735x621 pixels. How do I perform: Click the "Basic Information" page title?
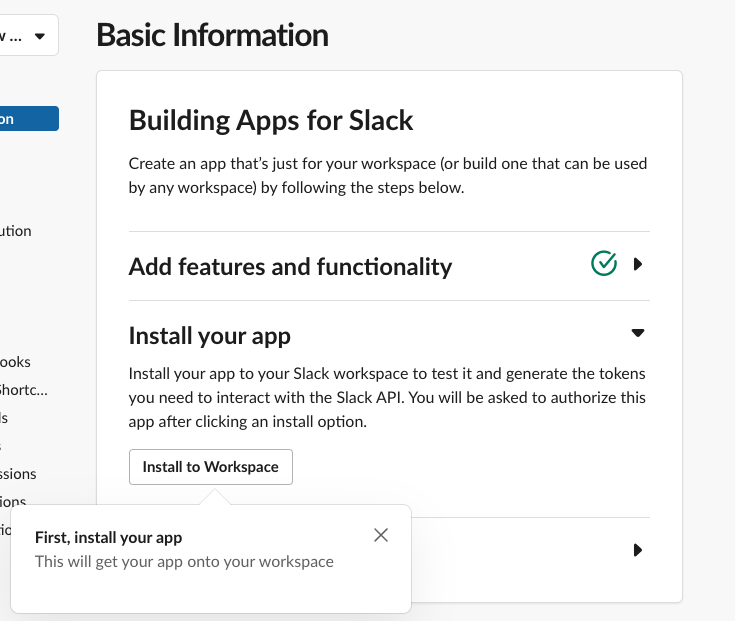[x=212, y=35]
